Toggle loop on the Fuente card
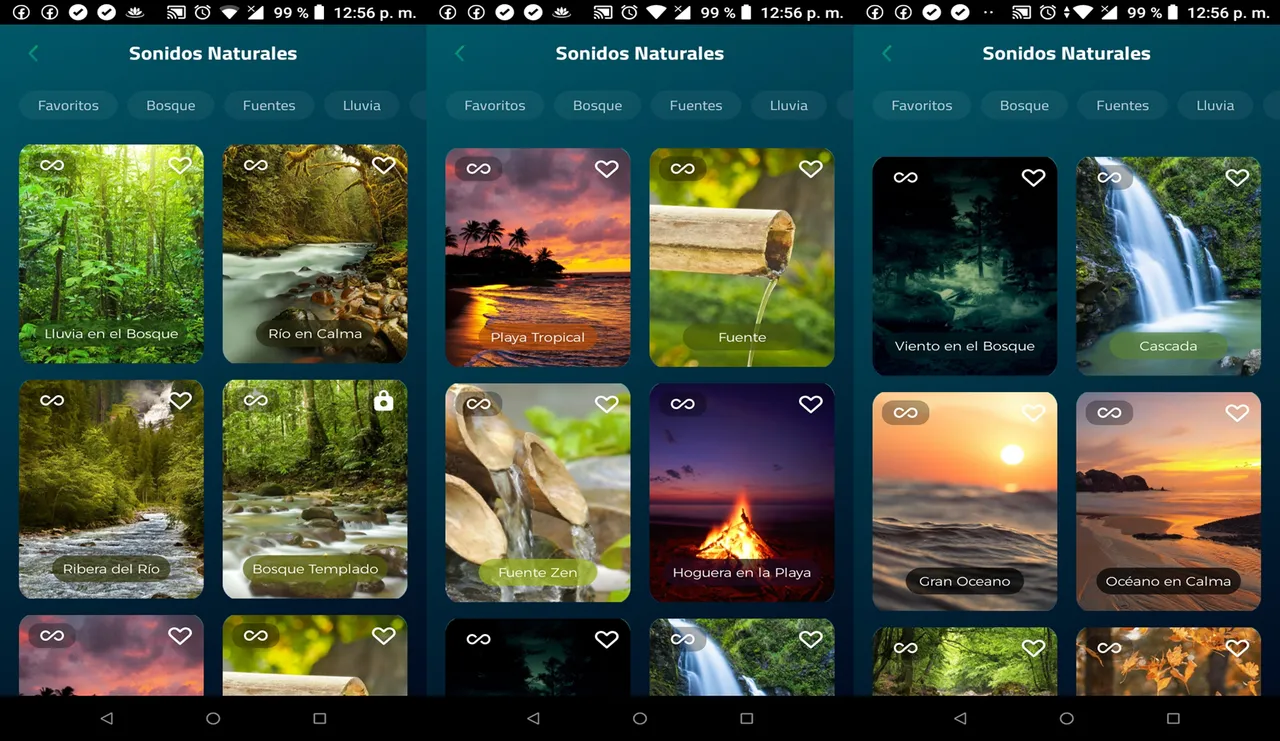This screenshot has height=741, width=1280. [683, 169]
